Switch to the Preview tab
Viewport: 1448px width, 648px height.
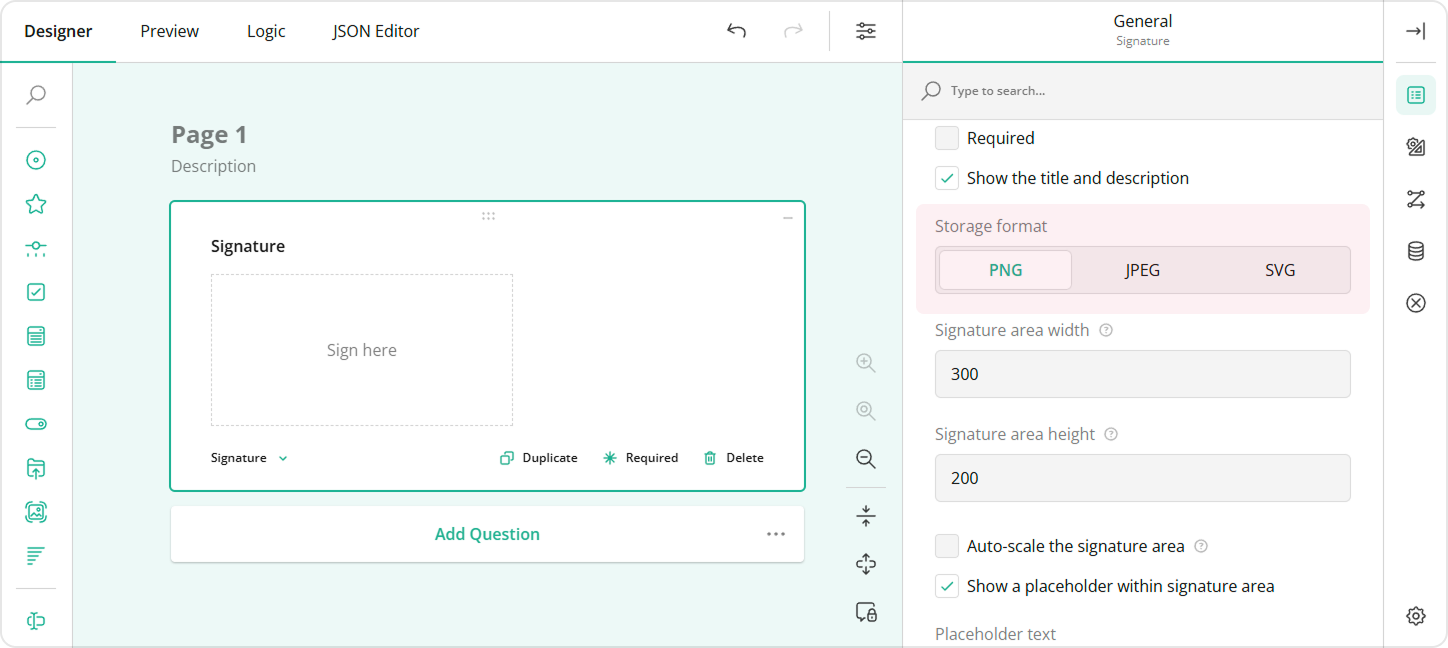(168, 31)
